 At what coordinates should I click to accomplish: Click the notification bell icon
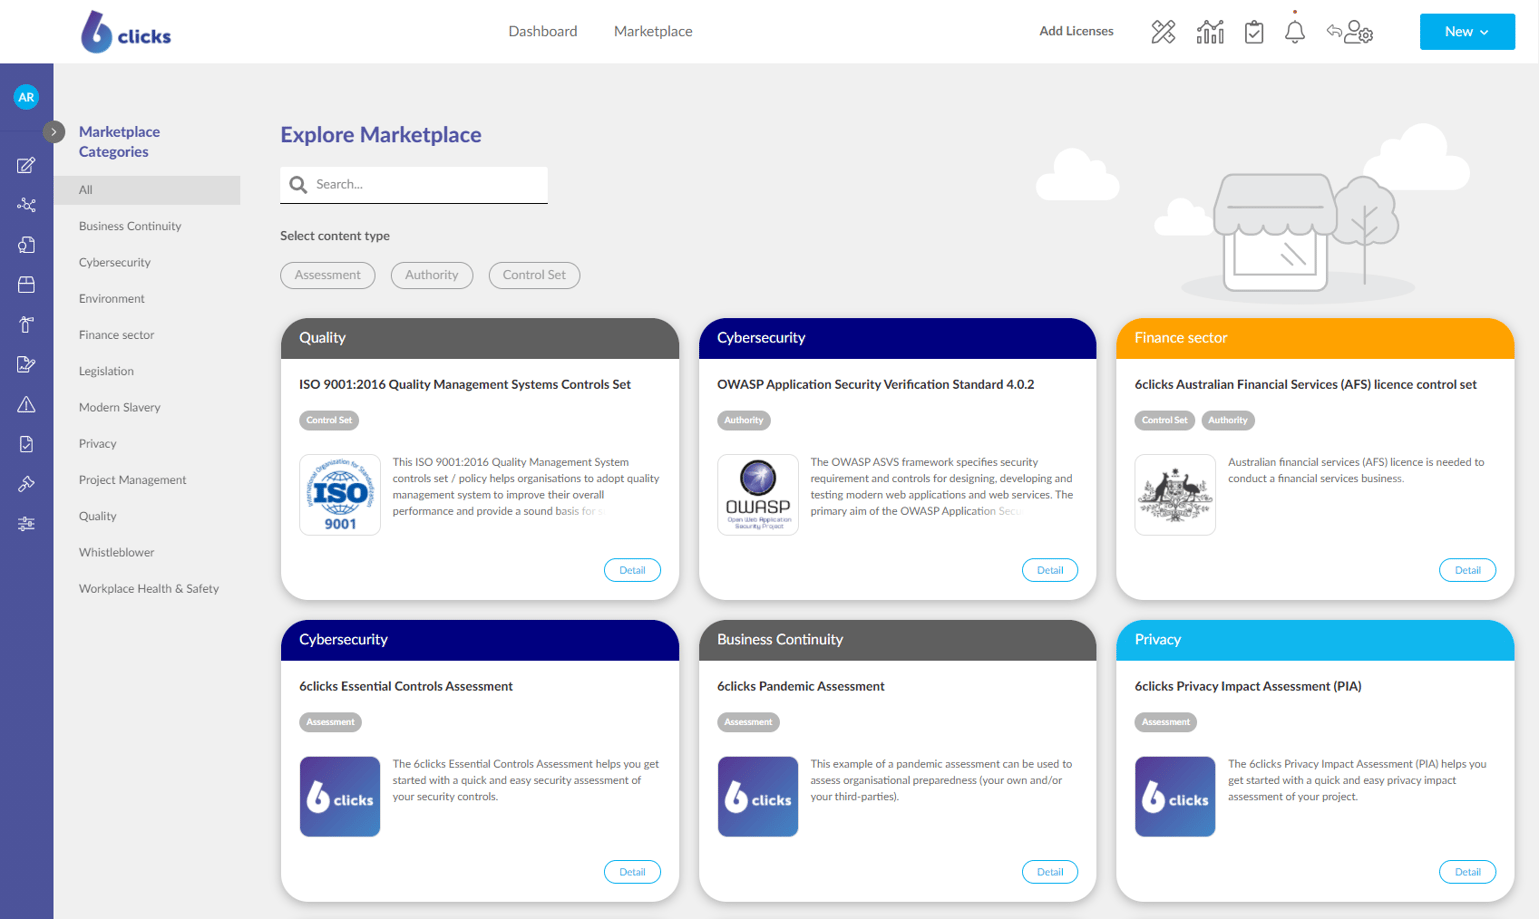tap(1294, 32)
